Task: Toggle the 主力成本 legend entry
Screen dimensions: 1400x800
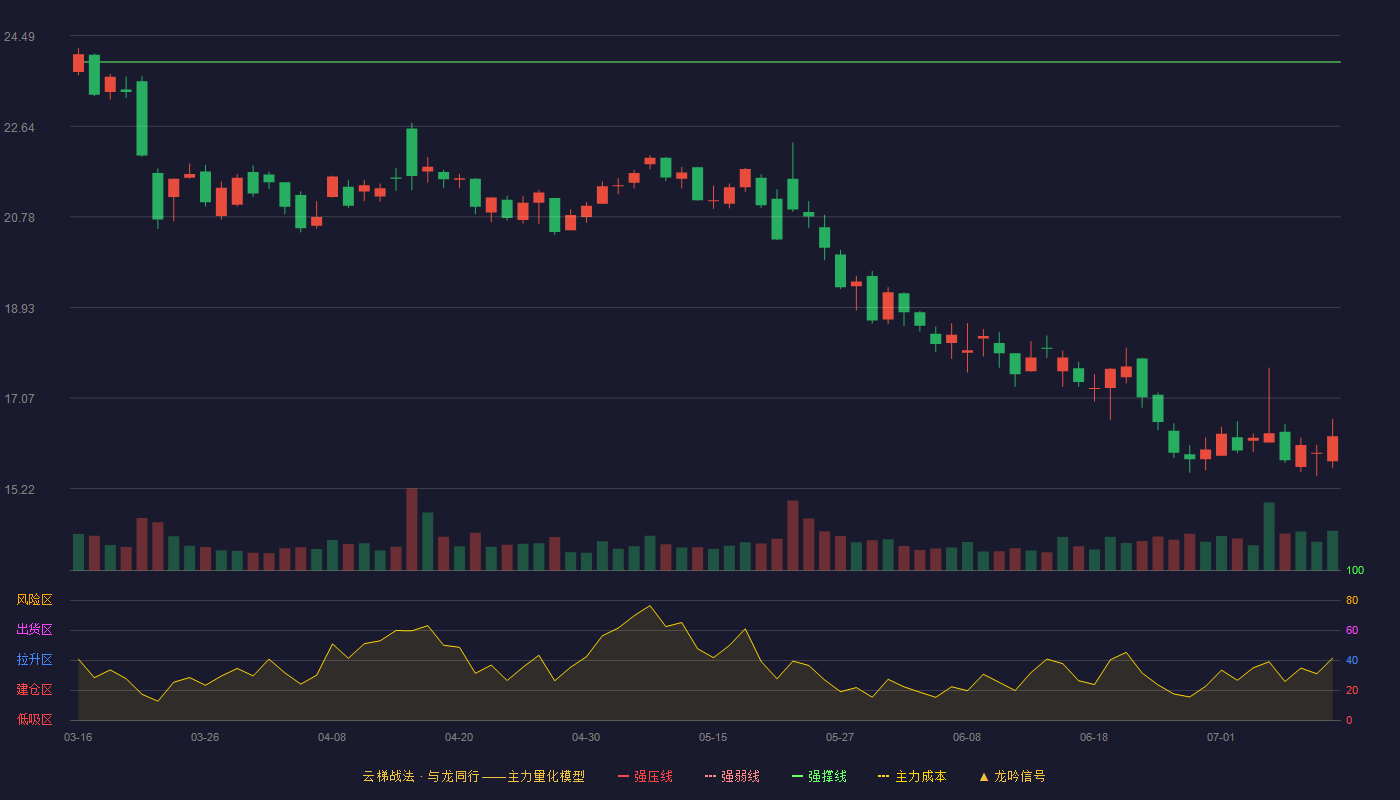Action: (911, 776)
